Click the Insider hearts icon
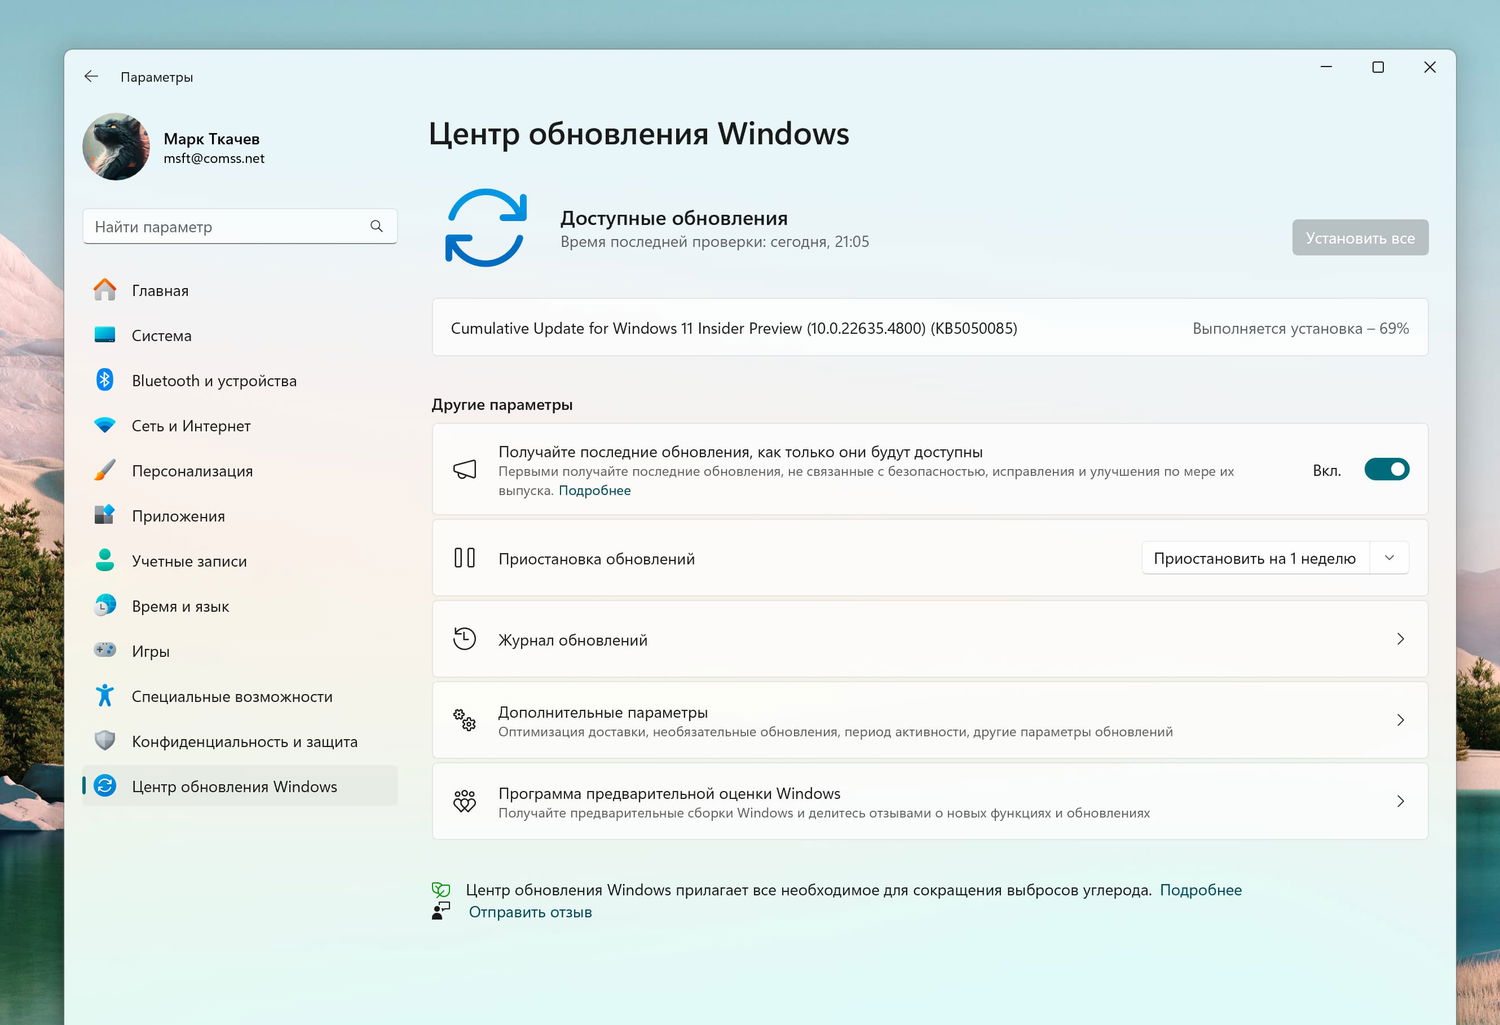This screenshot has height=1025, width=1500. click(465, 801)
